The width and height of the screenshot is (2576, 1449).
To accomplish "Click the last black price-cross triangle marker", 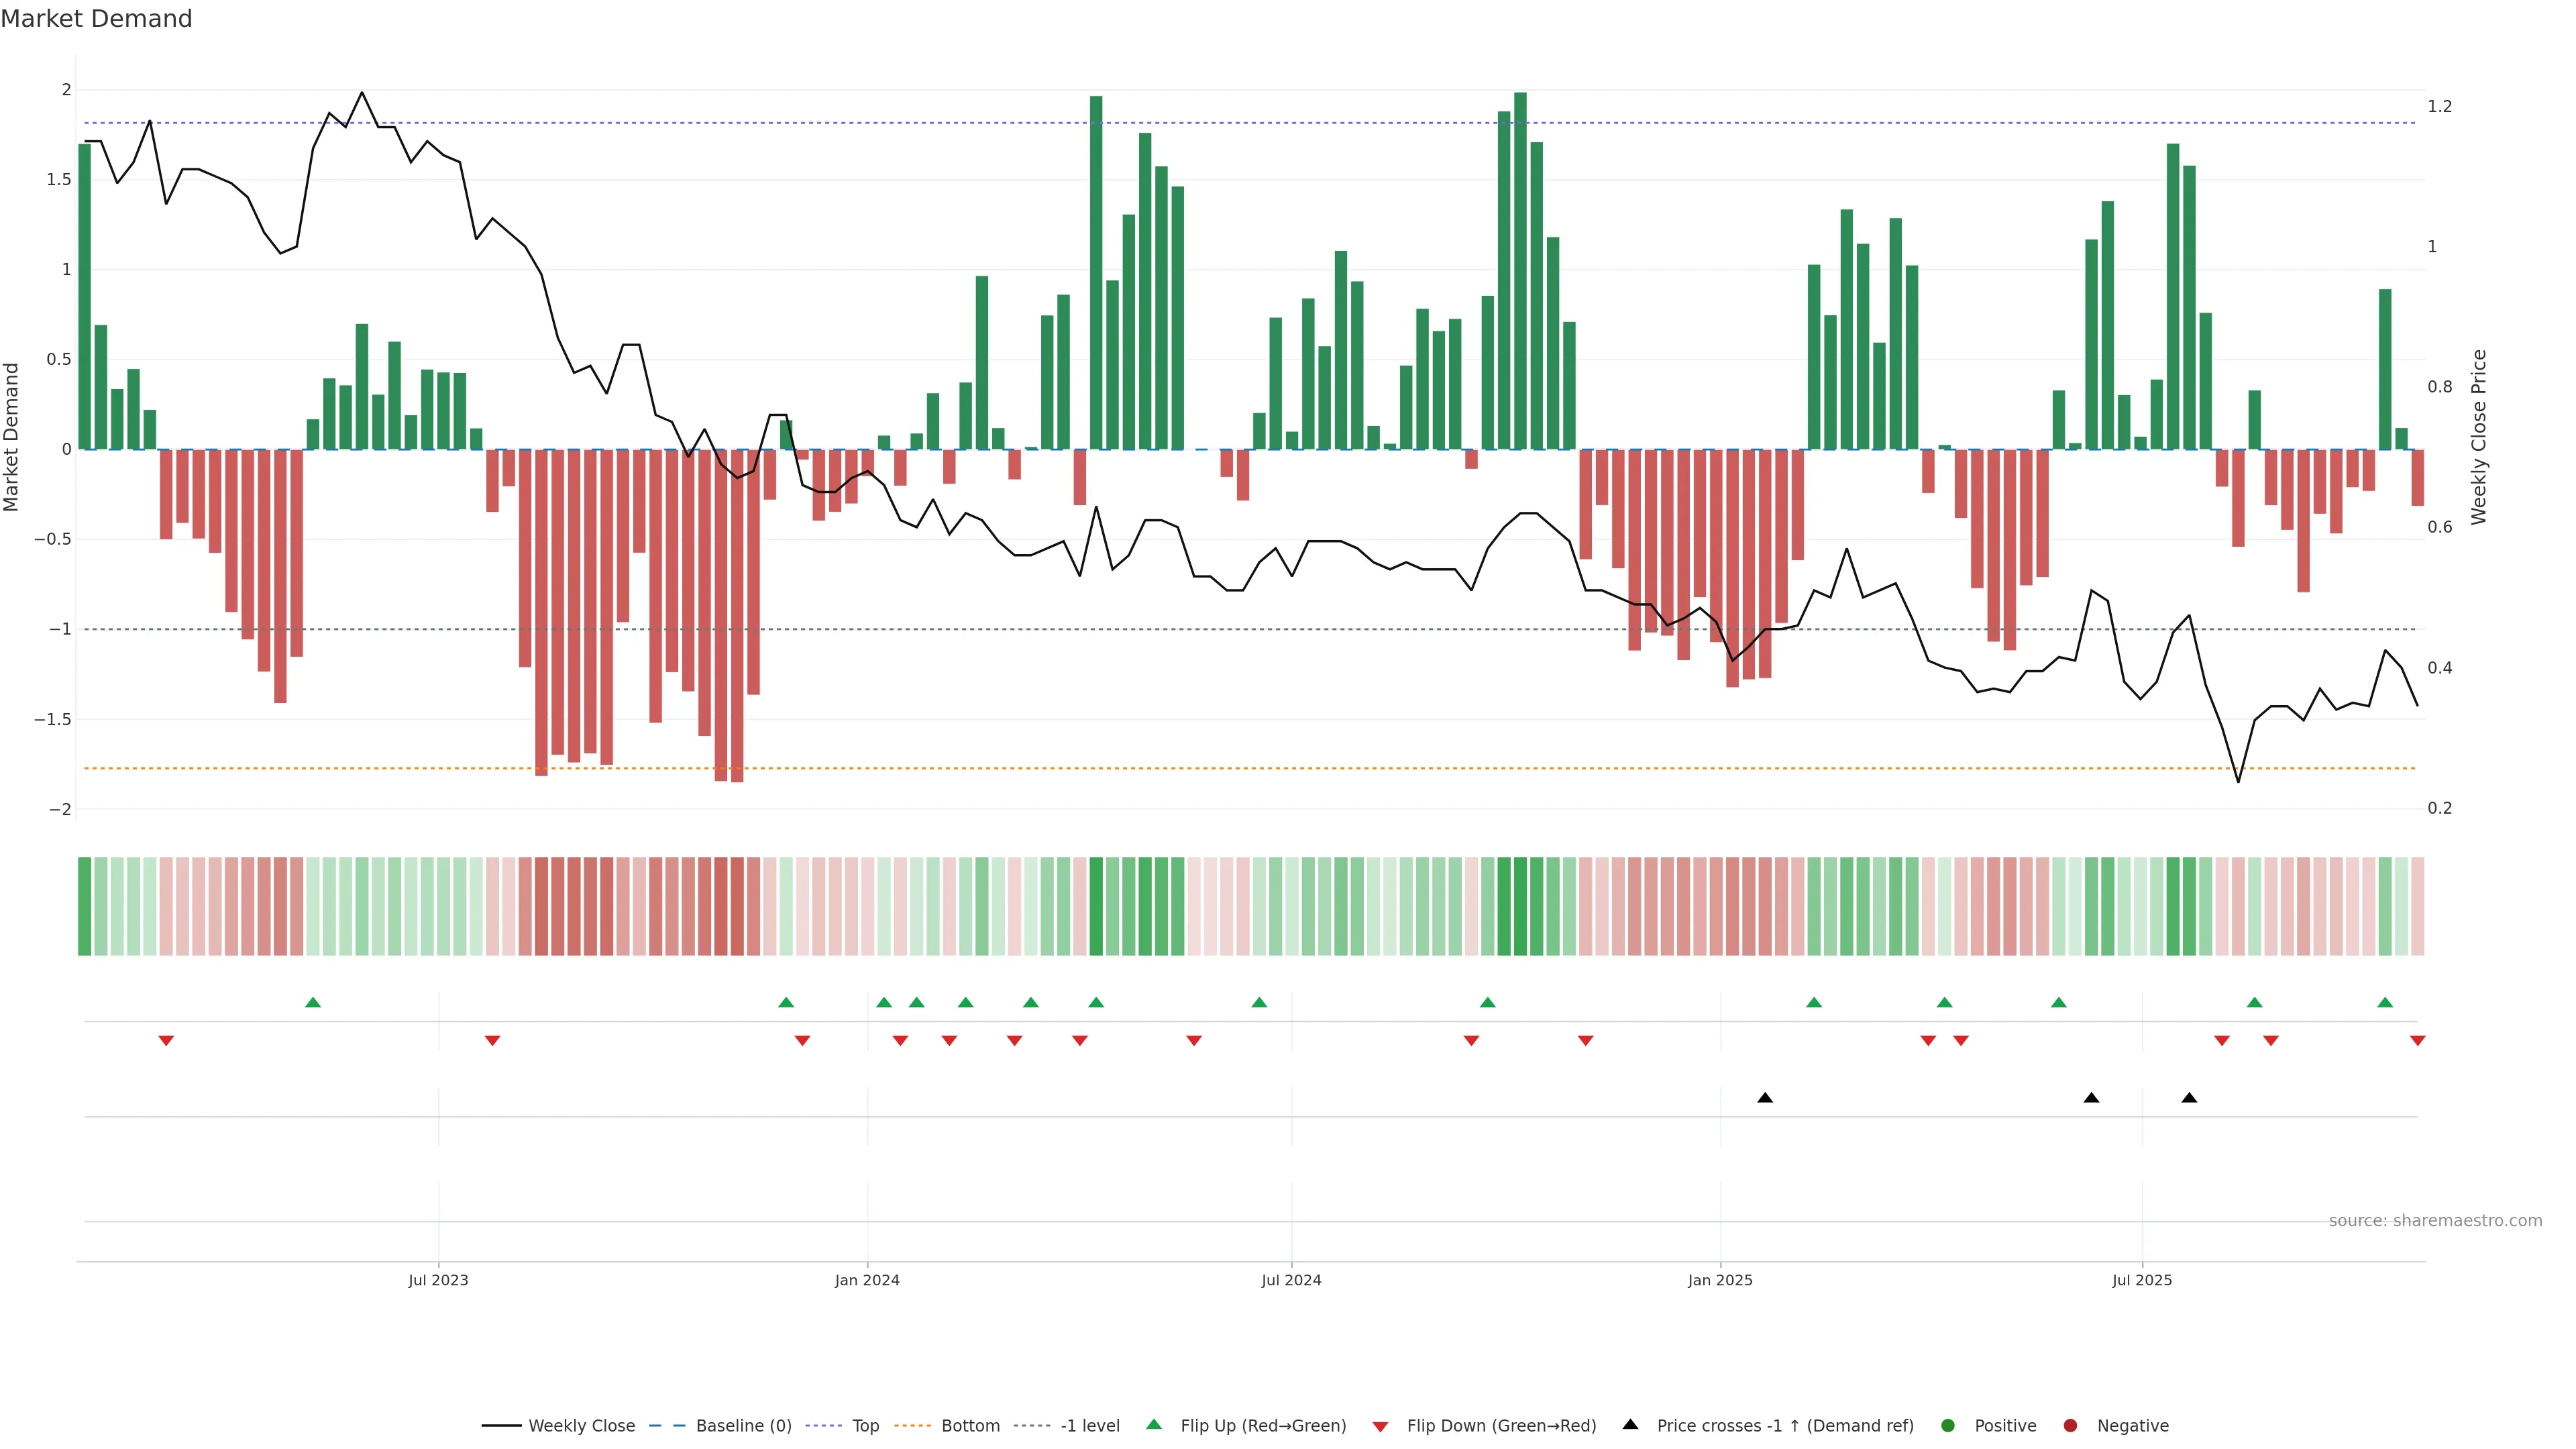I will 2189,1098.
